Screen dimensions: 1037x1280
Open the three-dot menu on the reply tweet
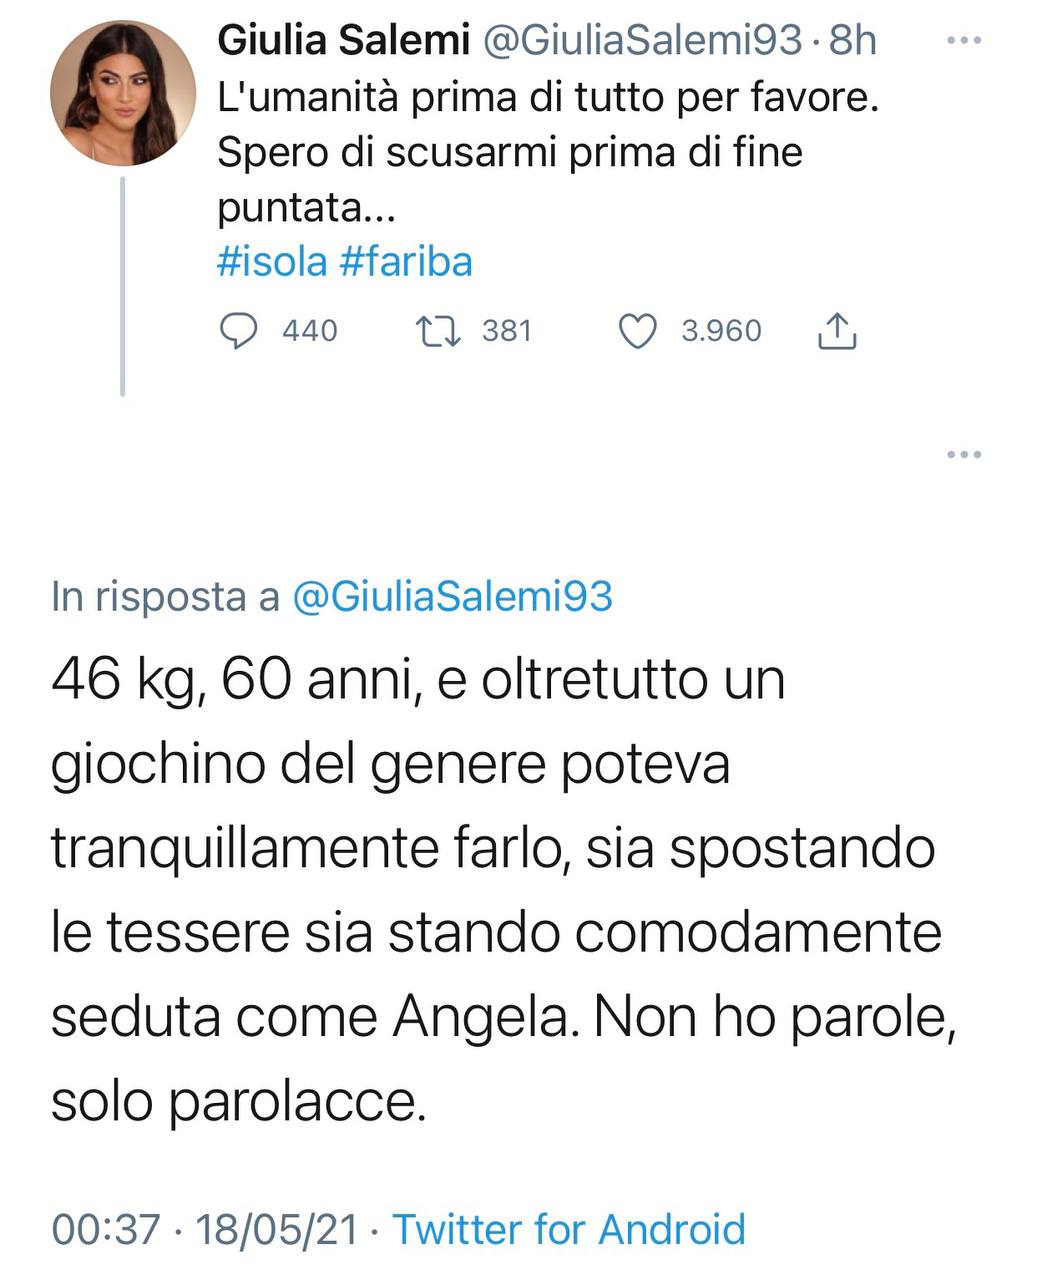point(963,455)
